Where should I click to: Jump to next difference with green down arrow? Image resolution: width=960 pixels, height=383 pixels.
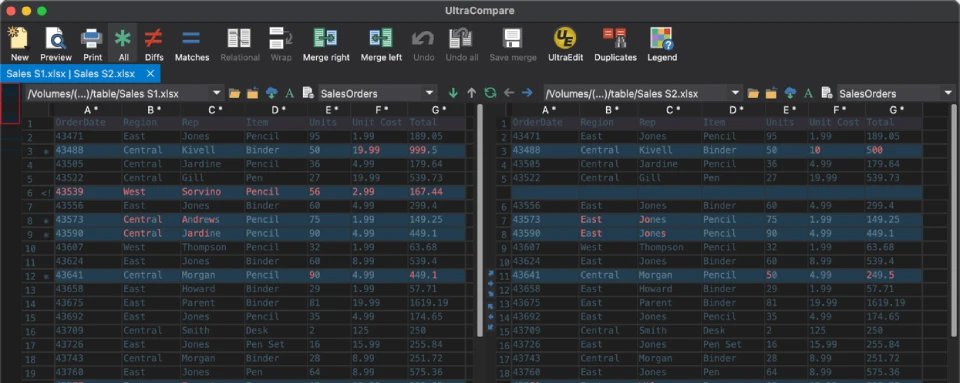point(453,93)
